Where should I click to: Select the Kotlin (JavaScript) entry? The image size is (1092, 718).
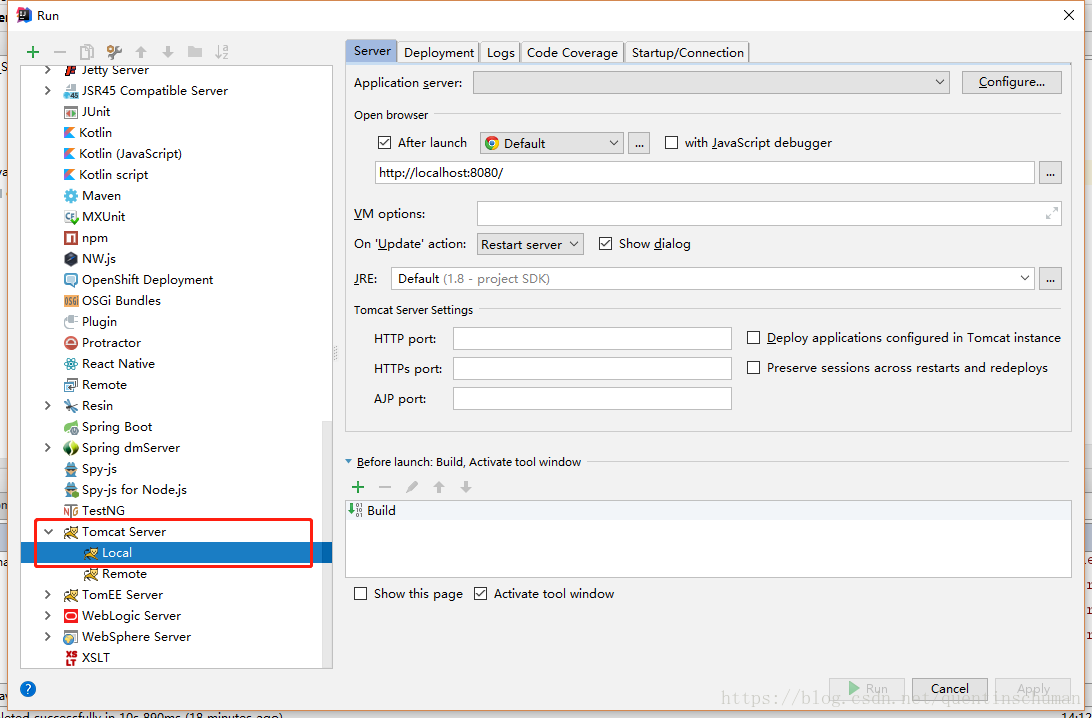130,154
